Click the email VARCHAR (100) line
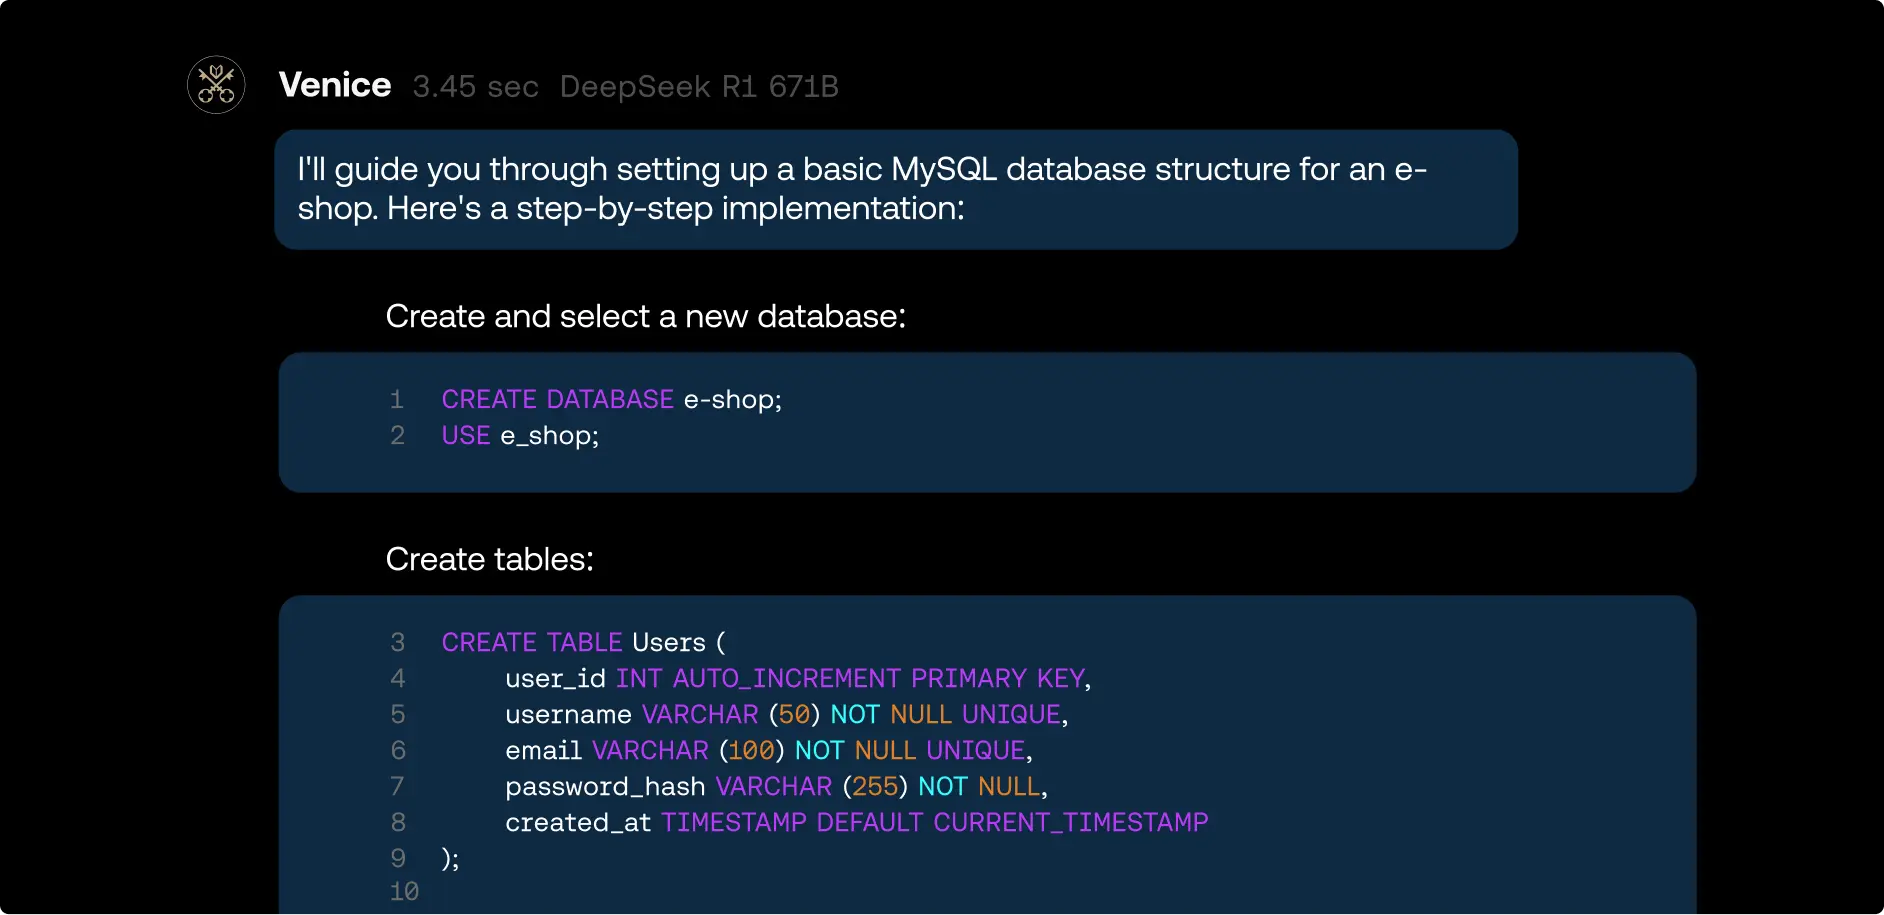 769,750
